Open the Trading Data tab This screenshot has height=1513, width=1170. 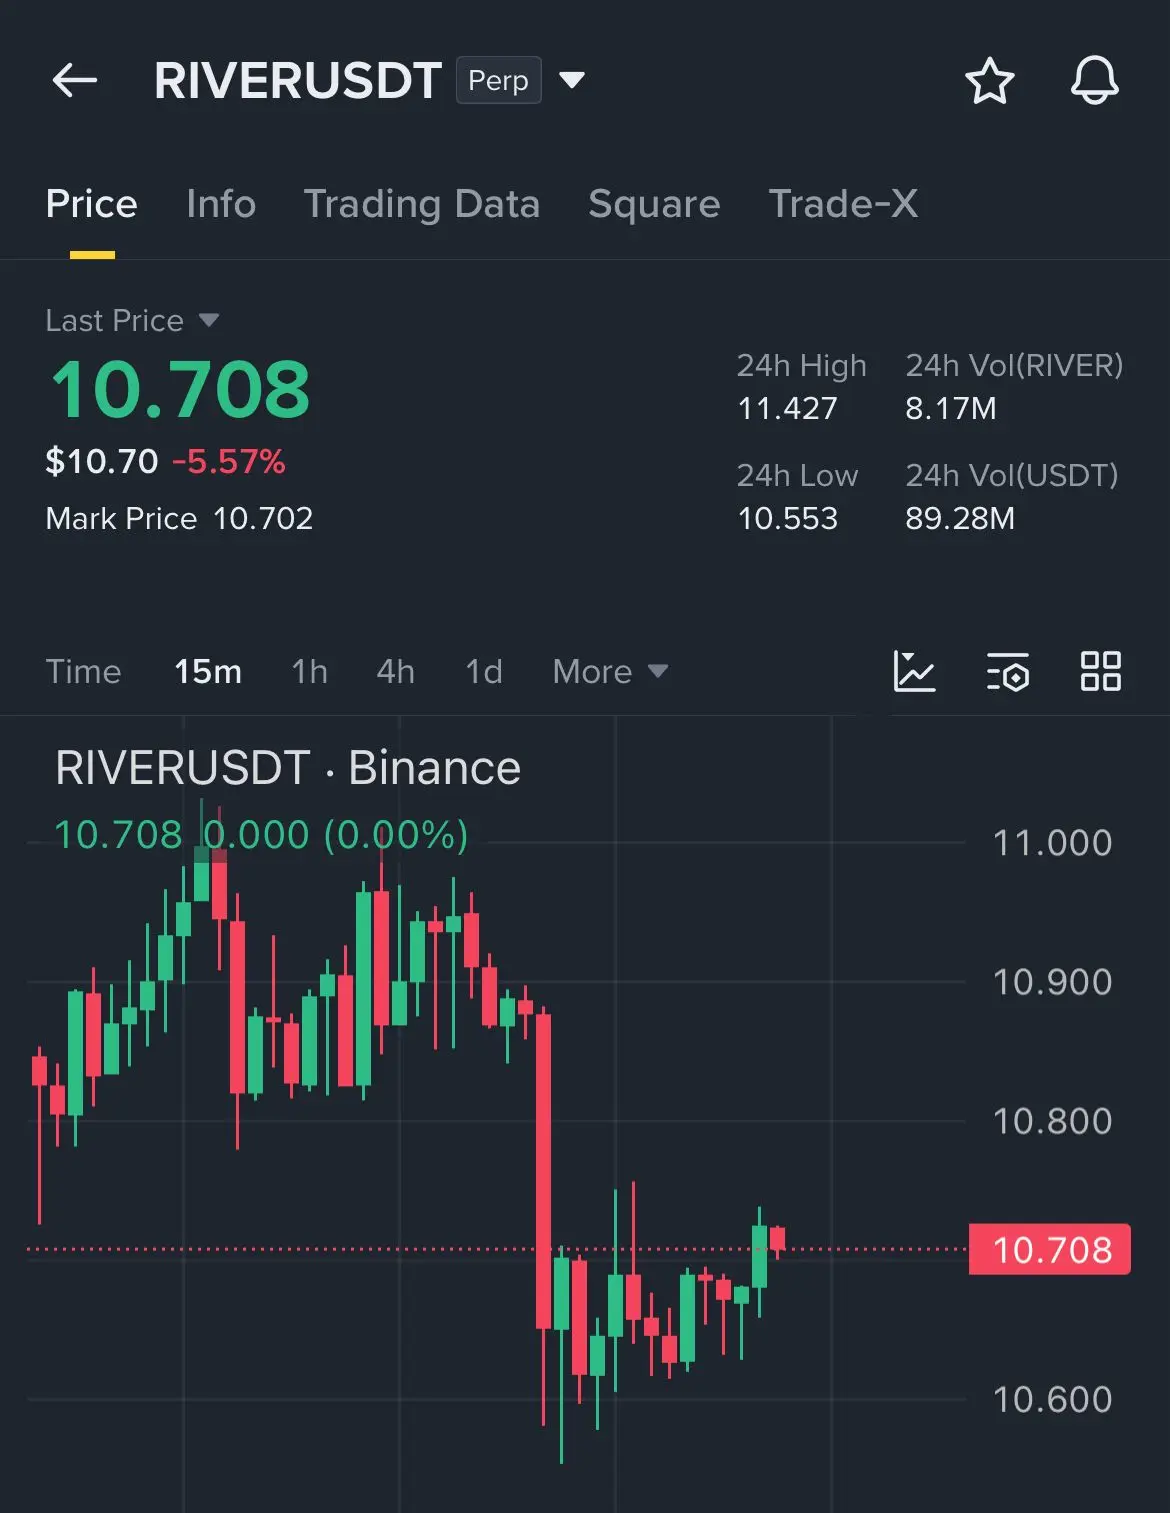(422, 203)
